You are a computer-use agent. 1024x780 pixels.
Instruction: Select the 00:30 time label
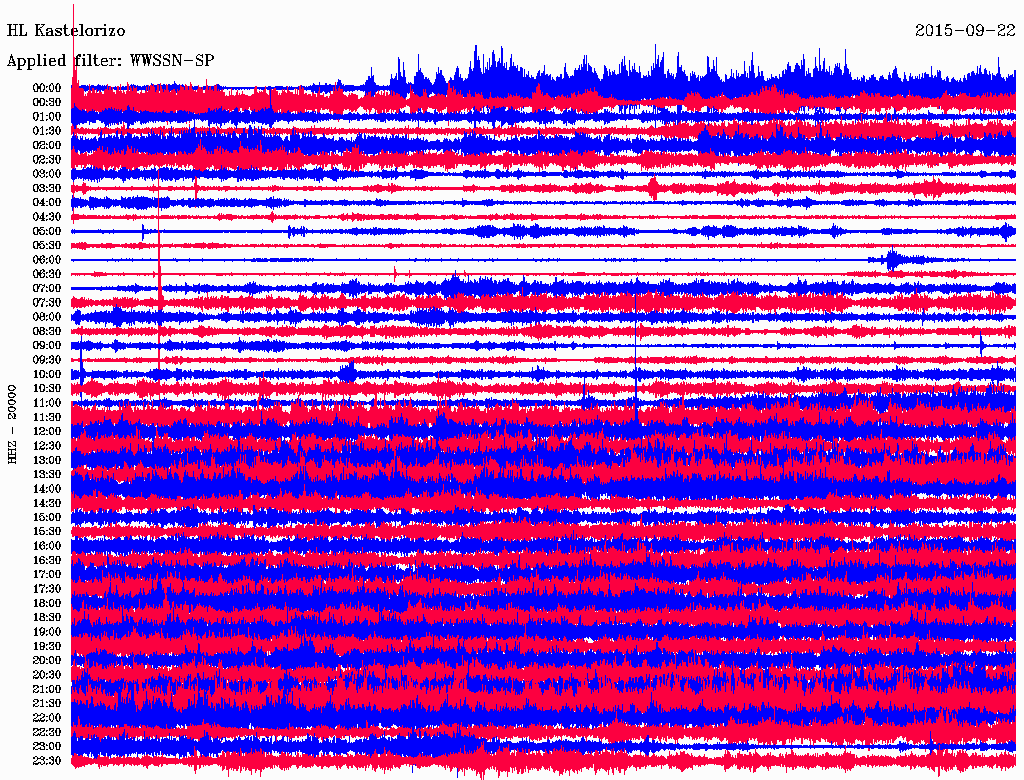[47, 102]
